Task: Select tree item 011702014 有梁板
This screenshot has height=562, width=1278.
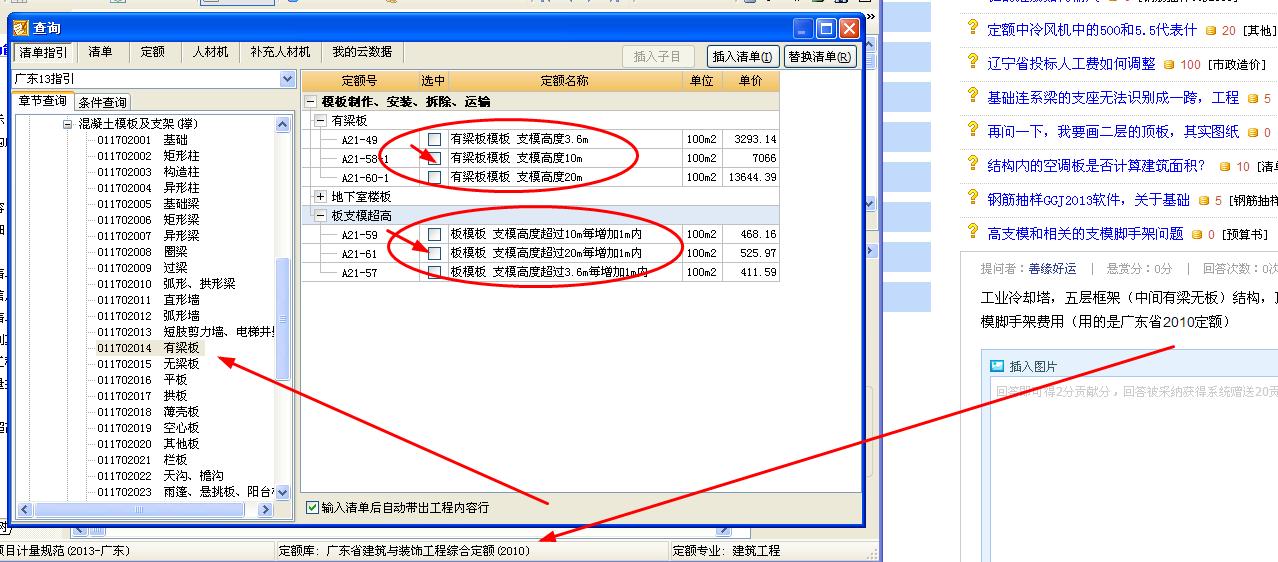Action: pyautogui.click(x=148, y=348)
